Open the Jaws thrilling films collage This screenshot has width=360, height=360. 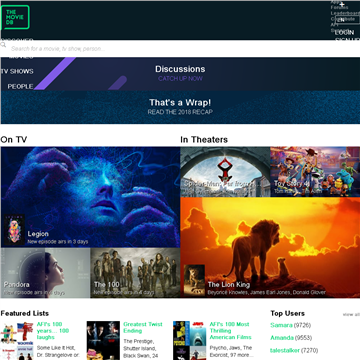[x=190, y=341]
